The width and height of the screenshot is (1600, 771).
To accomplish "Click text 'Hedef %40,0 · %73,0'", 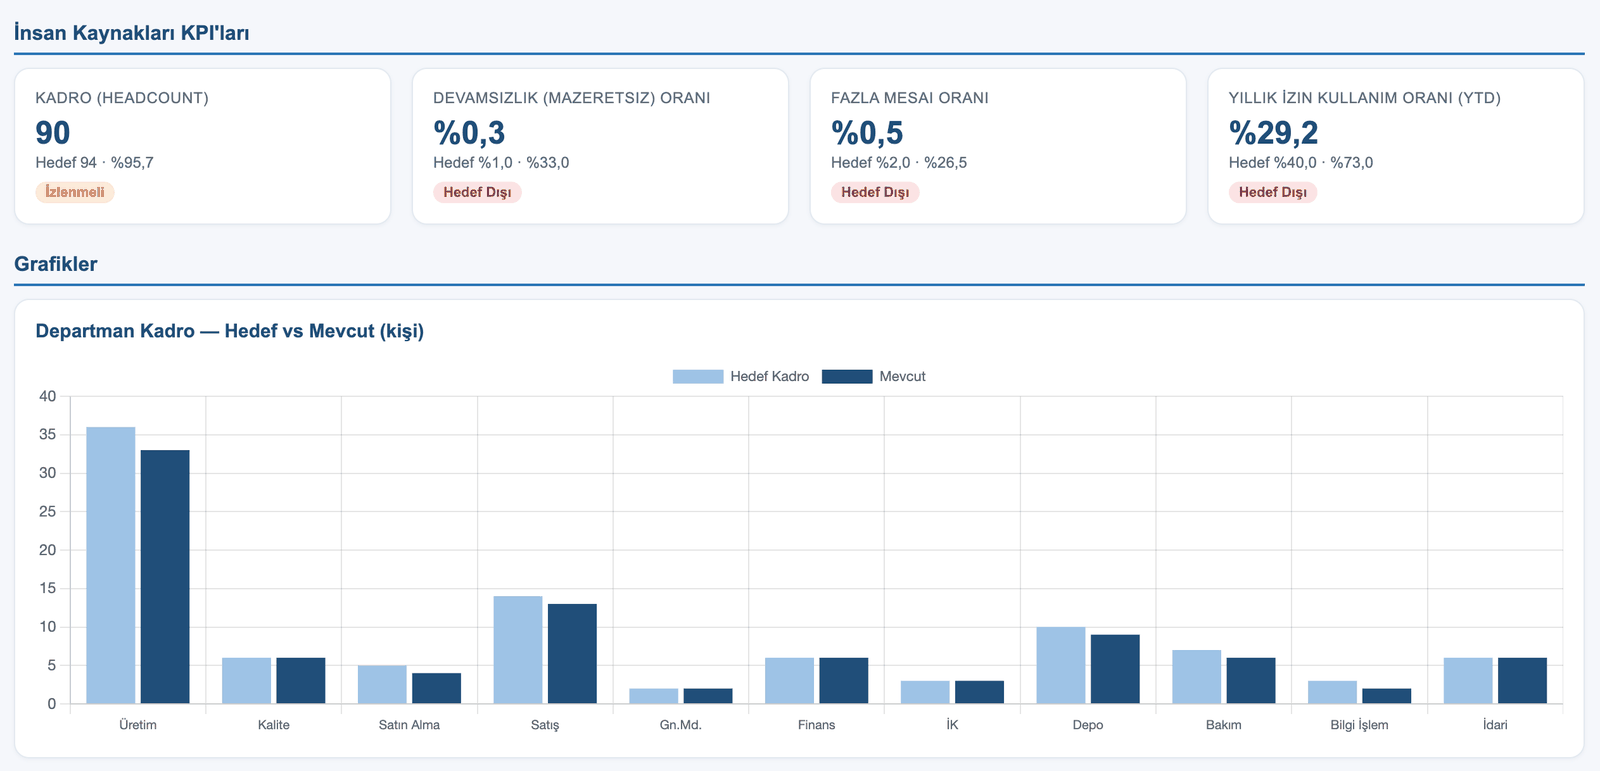I will [1301, 162].
